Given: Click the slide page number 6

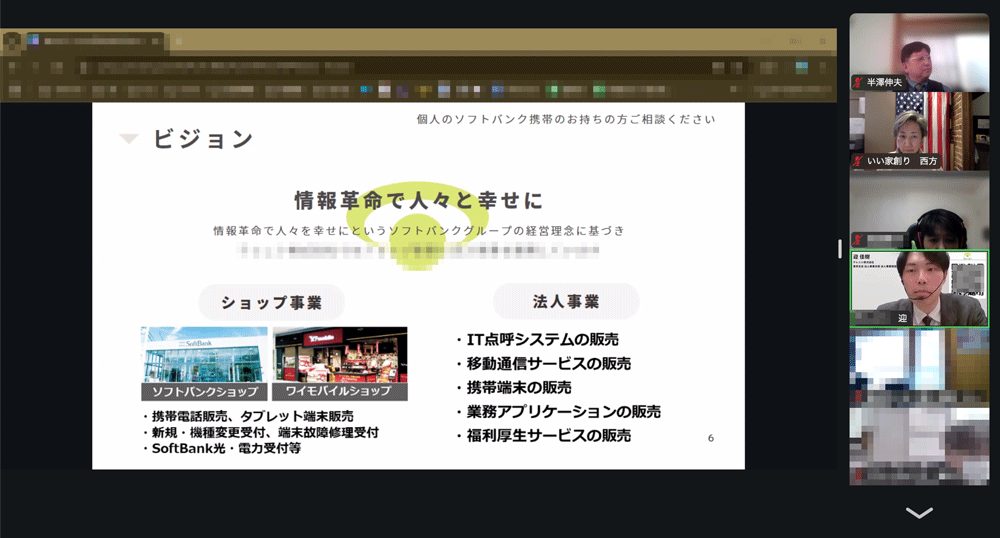Looking at the screenshot, I should click(x=710, y=438).
